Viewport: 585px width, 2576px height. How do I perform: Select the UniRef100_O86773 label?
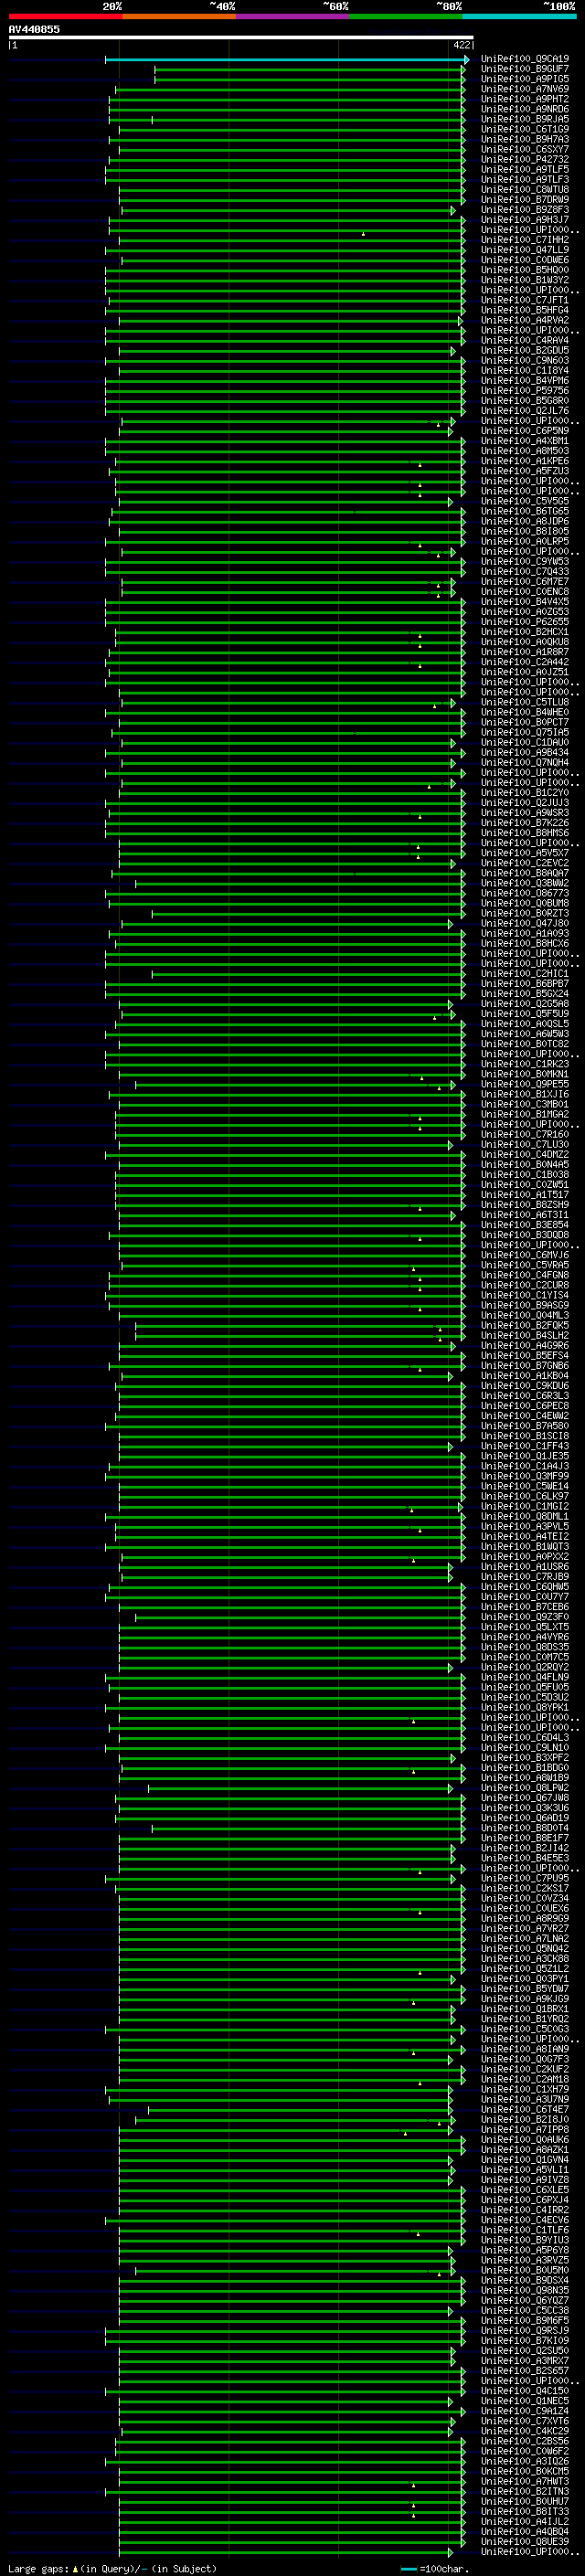[x=525, y=893]
